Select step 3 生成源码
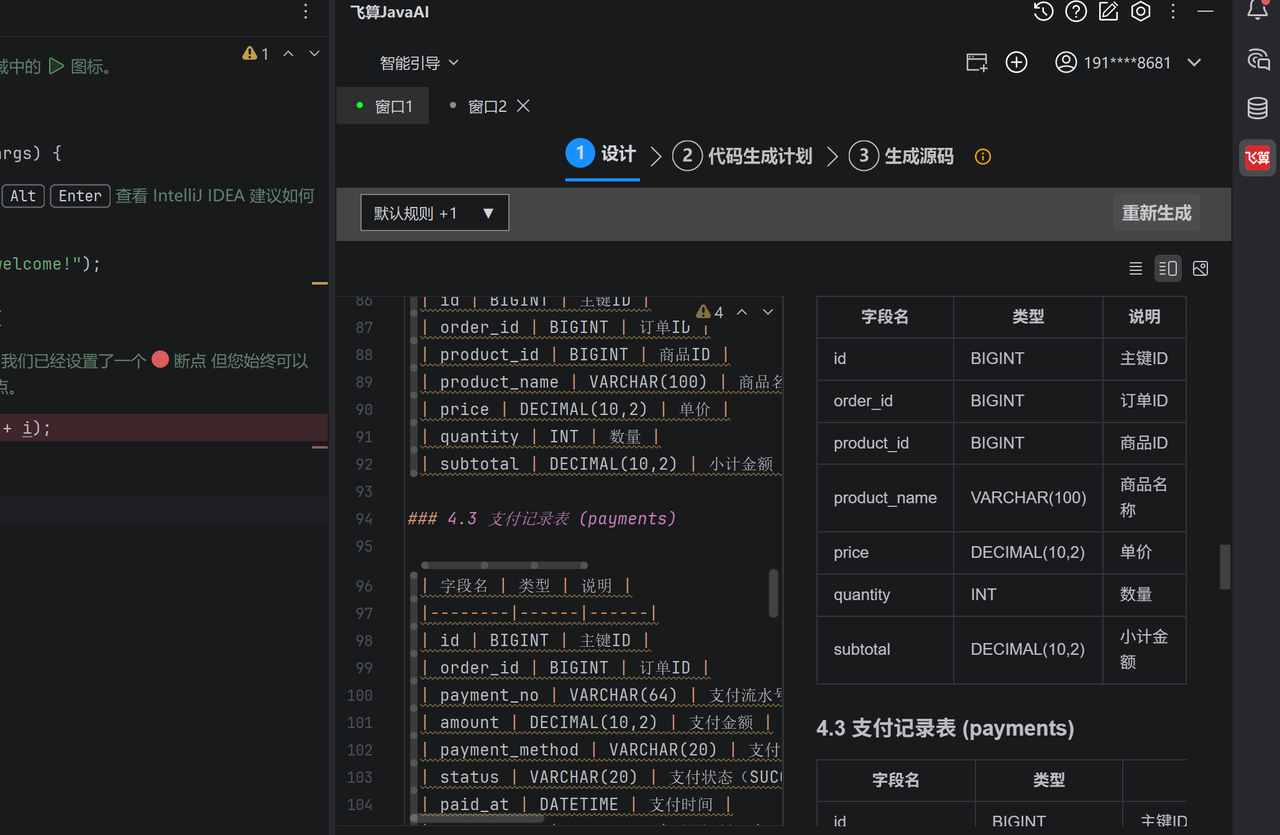Viewport: 1280px width, 835px height. (x=902, y=156)
